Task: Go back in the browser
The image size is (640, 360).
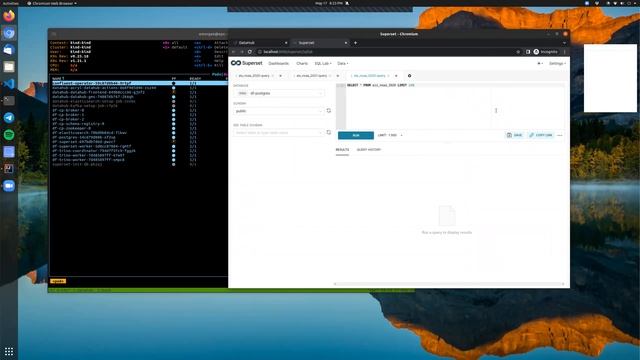Action: tap(234, 52)
